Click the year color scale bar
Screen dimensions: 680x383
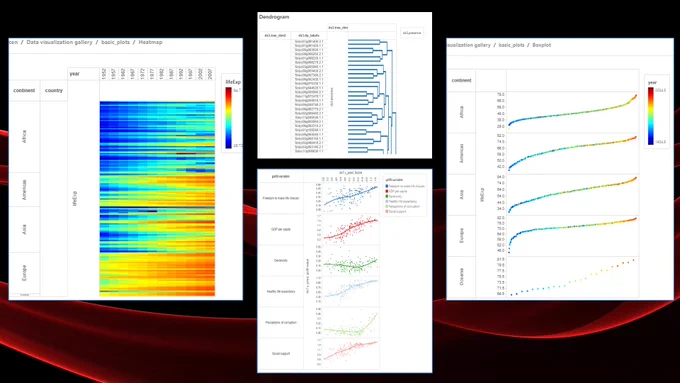[651, 116]
